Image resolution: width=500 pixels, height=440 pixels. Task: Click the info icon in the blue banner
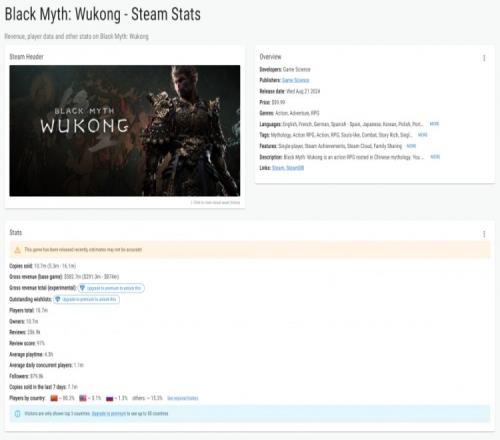coord(17,414)
